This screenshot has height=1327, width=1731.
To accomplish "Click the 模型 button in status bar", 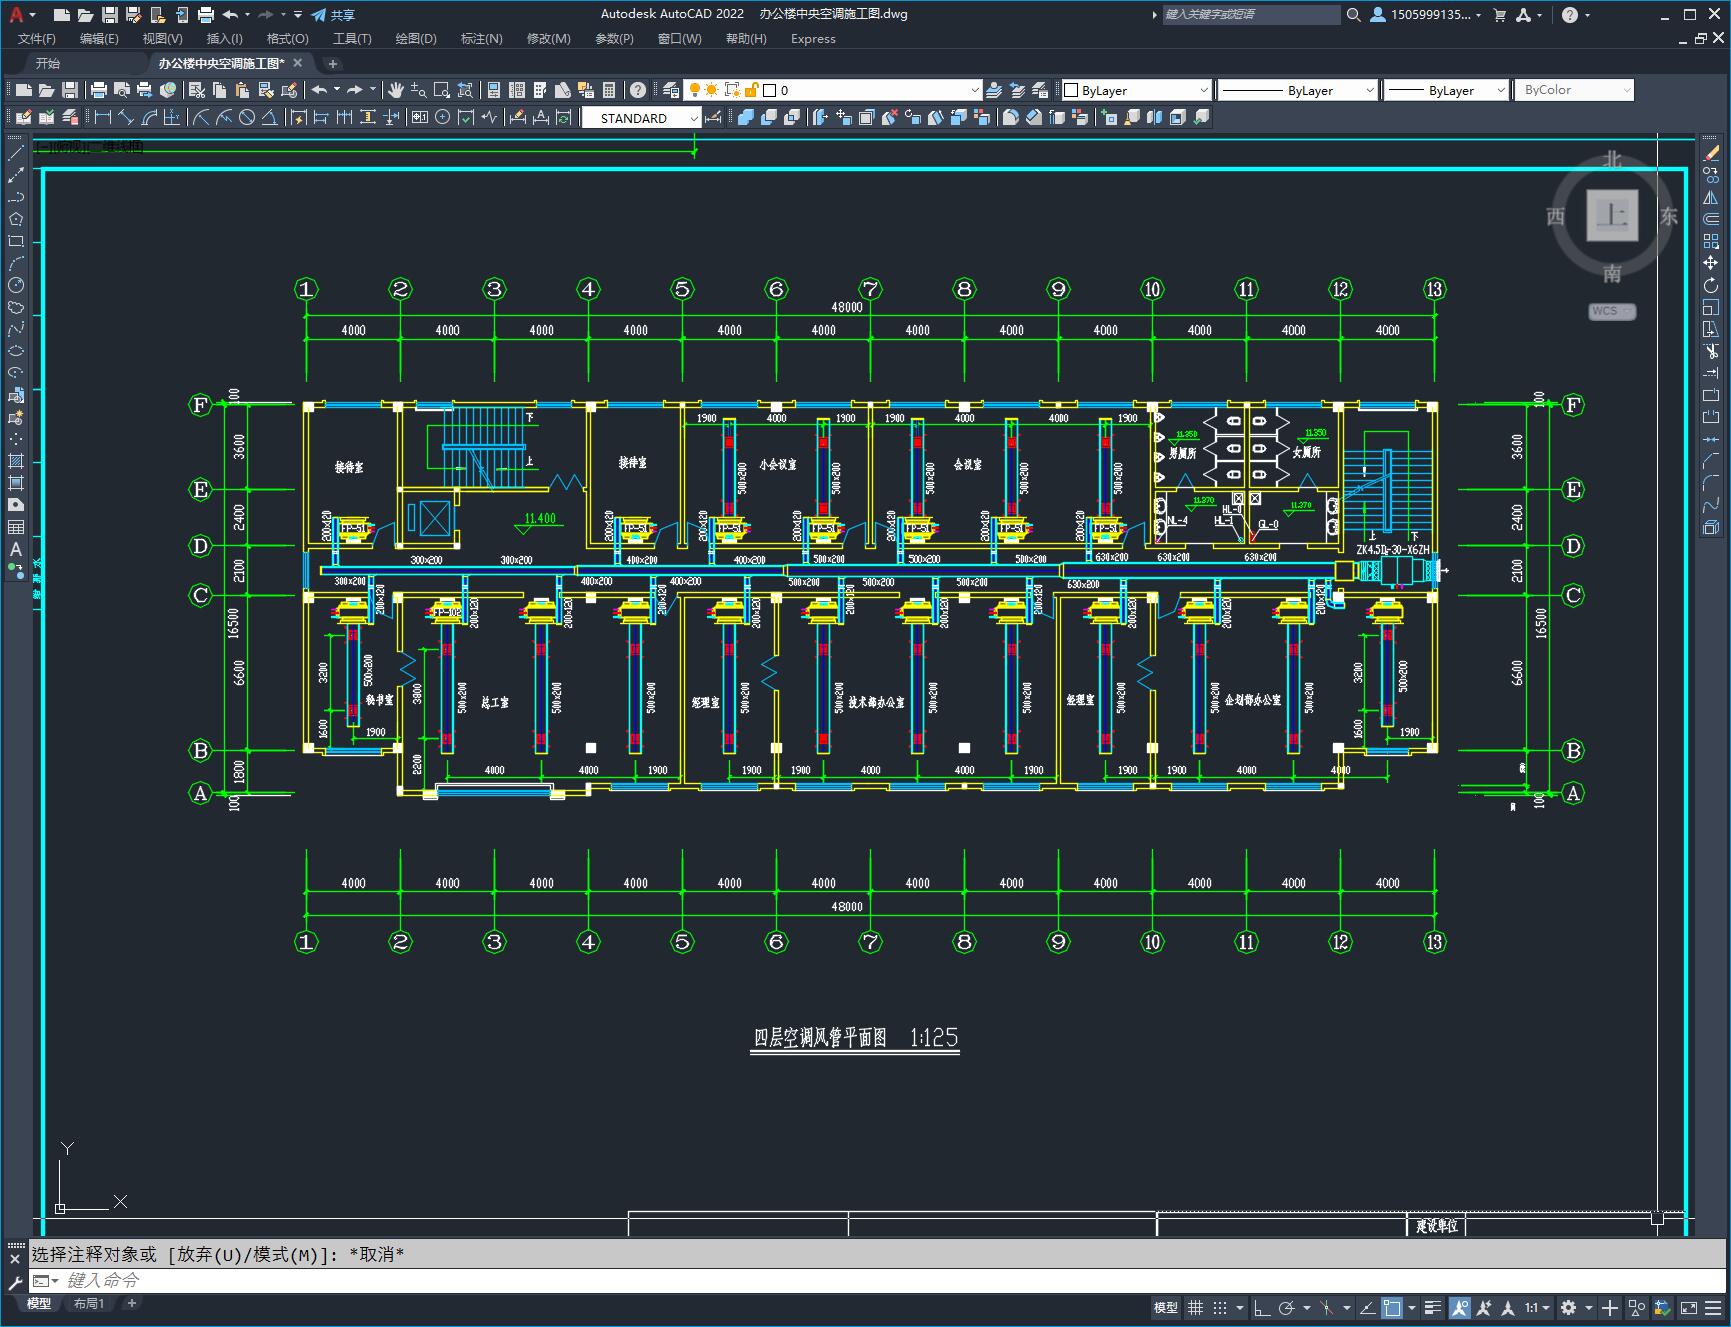I will [1165, 1307].
